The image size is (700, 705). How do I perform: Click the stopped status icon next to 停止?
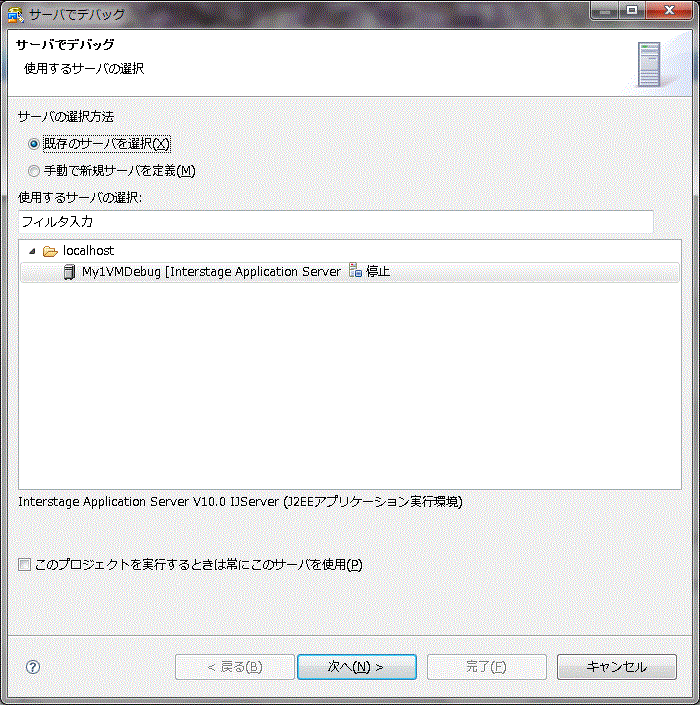[x=355, y=270]
